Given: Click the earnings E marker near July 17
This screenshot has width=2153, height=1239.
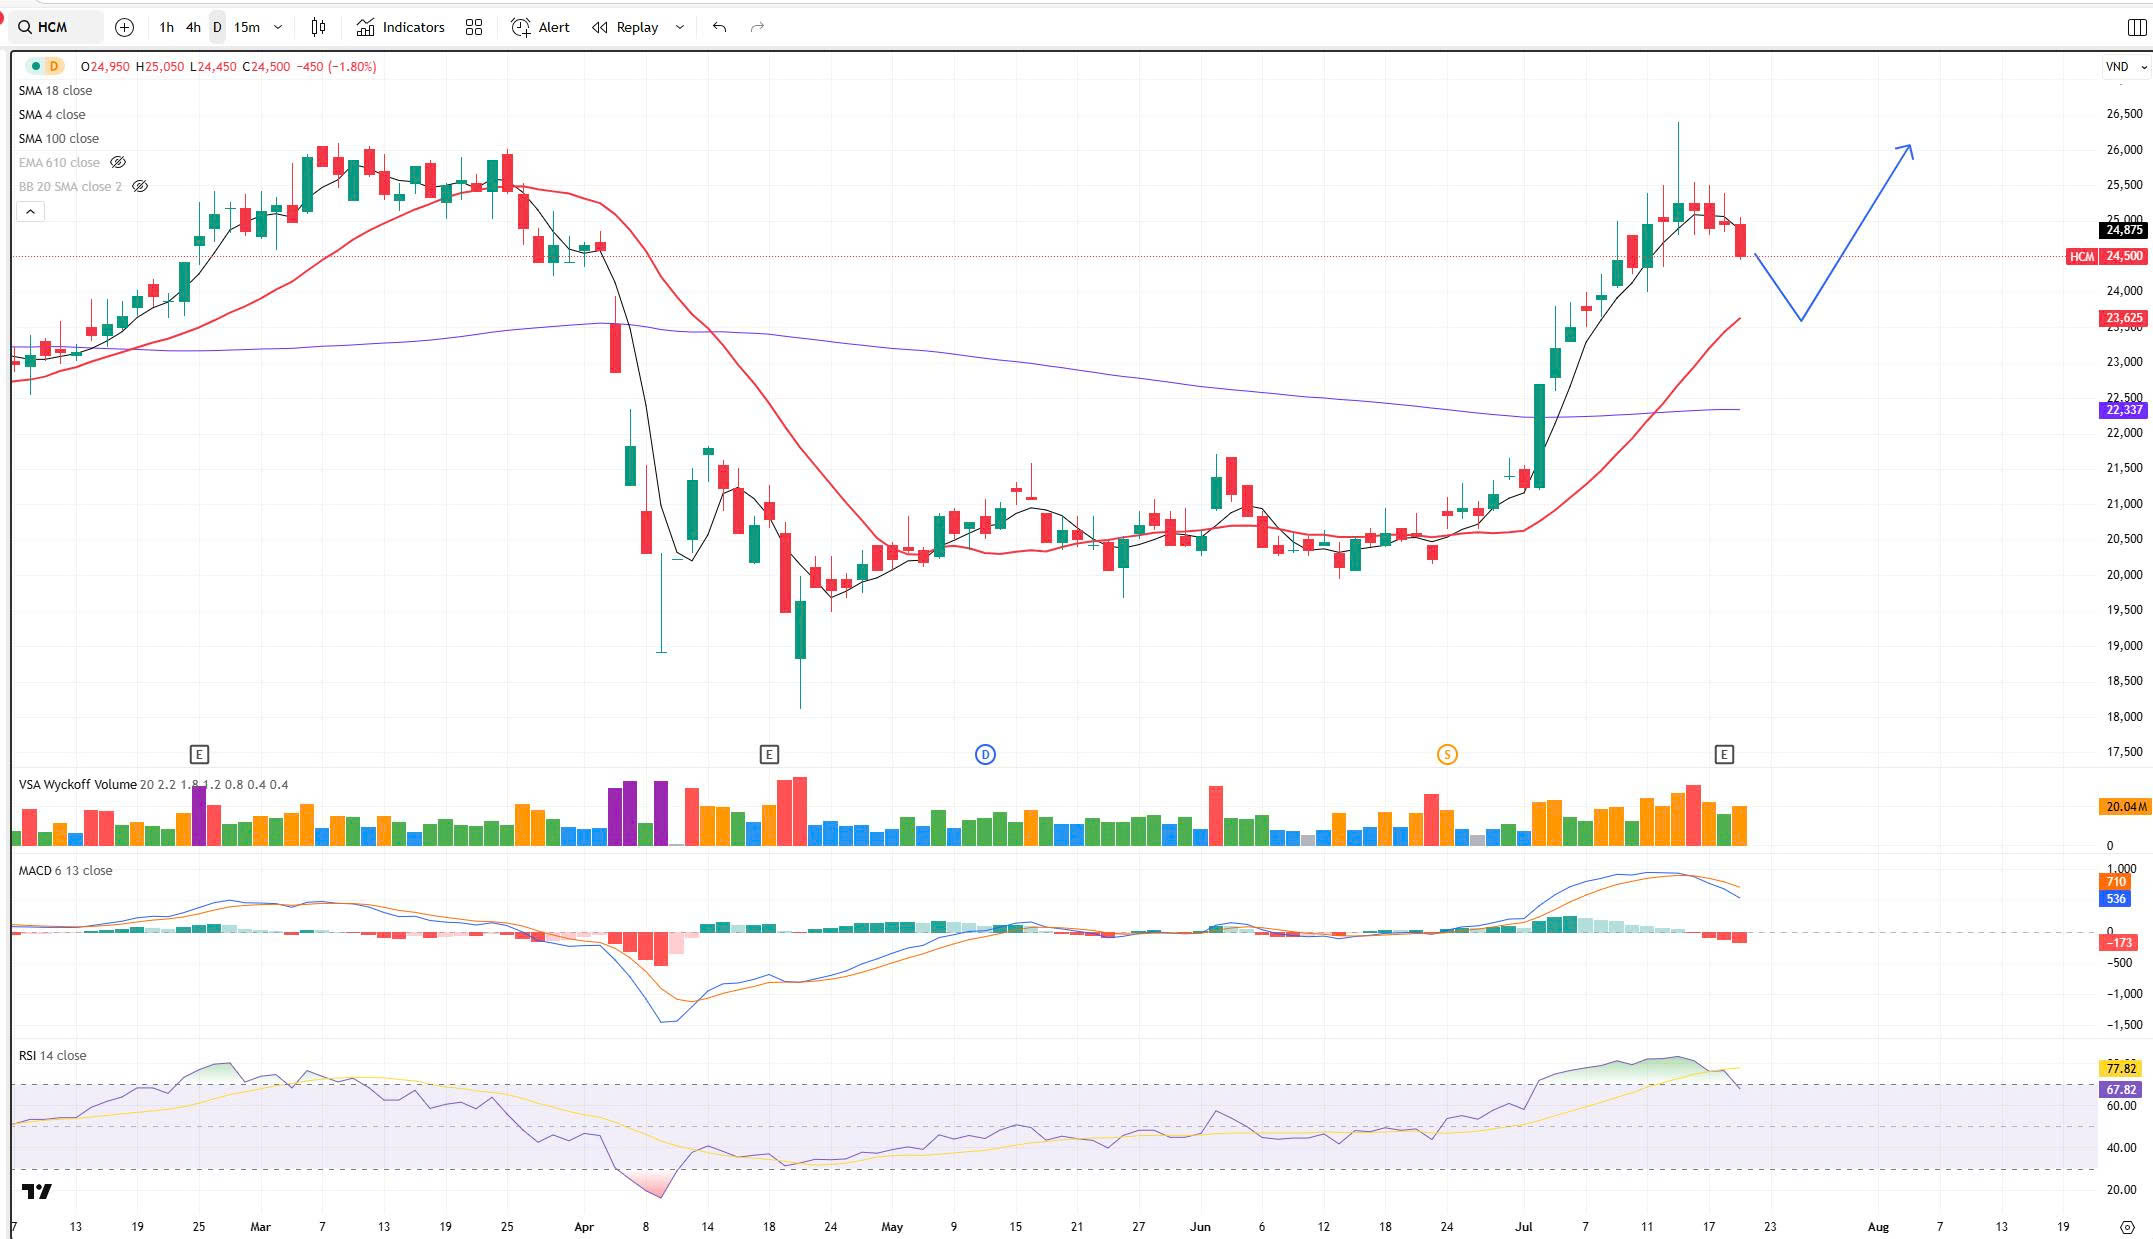Looking at the screenshot, I should (x=1724, y=754).
